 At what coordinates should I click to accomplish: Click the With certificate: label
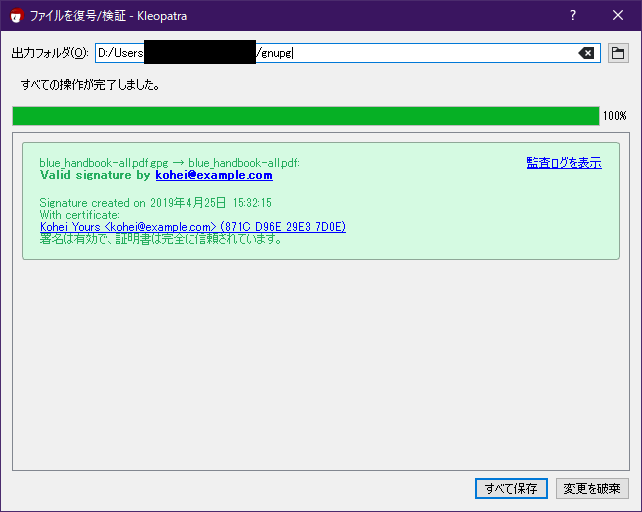(79, 215)
